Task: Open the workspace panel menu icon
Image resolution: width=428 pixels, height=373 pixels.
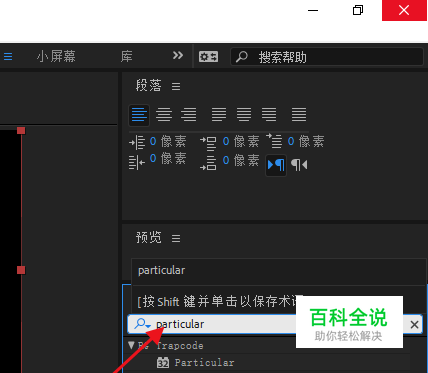Action: (8, 56)
